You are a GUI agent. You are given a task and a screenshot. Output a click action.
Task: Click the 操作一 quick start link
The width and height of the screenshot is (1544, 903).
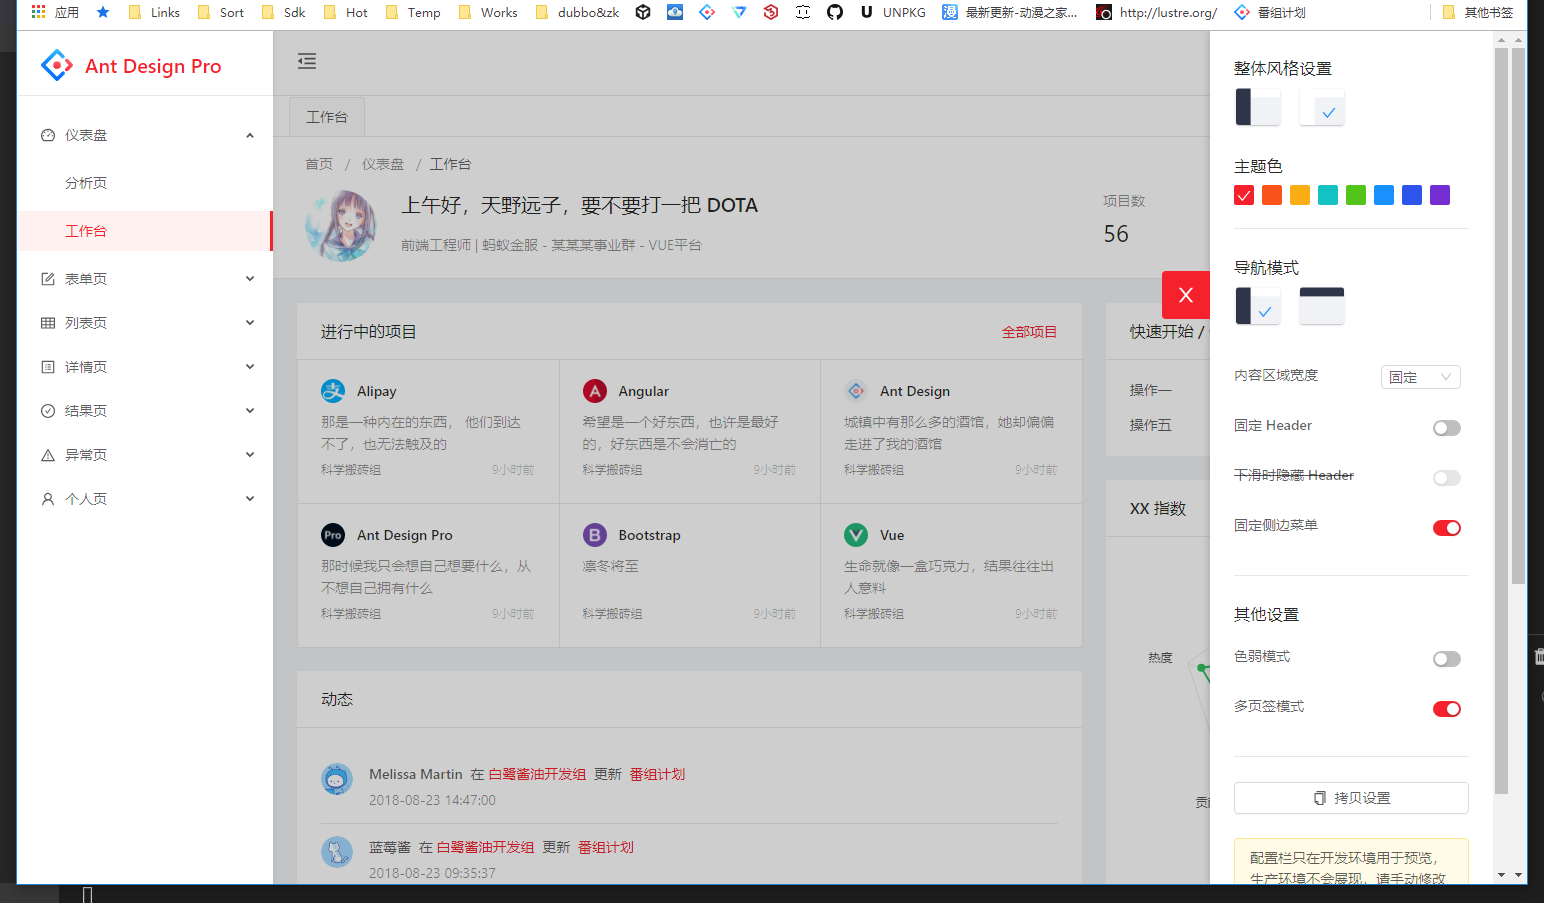(x=1151, y=390)
